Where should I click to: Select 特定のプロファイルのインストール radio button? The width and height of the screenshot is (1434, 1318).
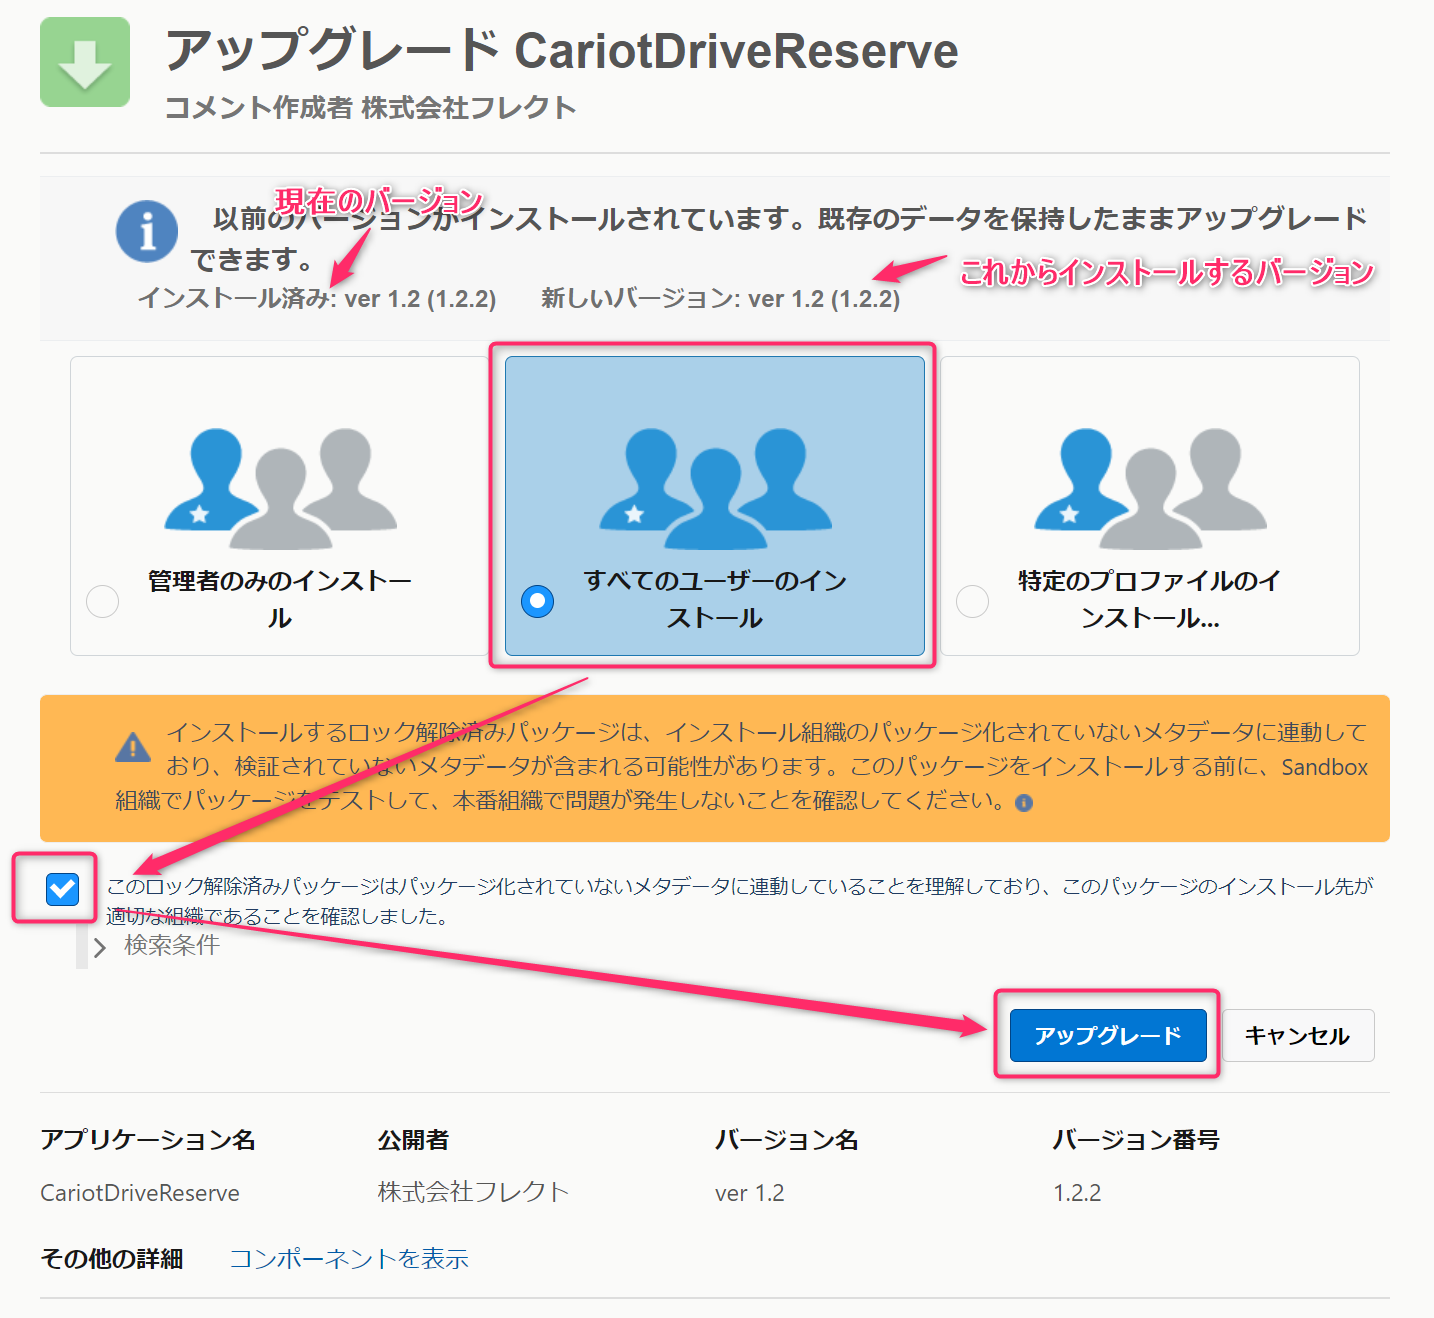click(972, 601)
